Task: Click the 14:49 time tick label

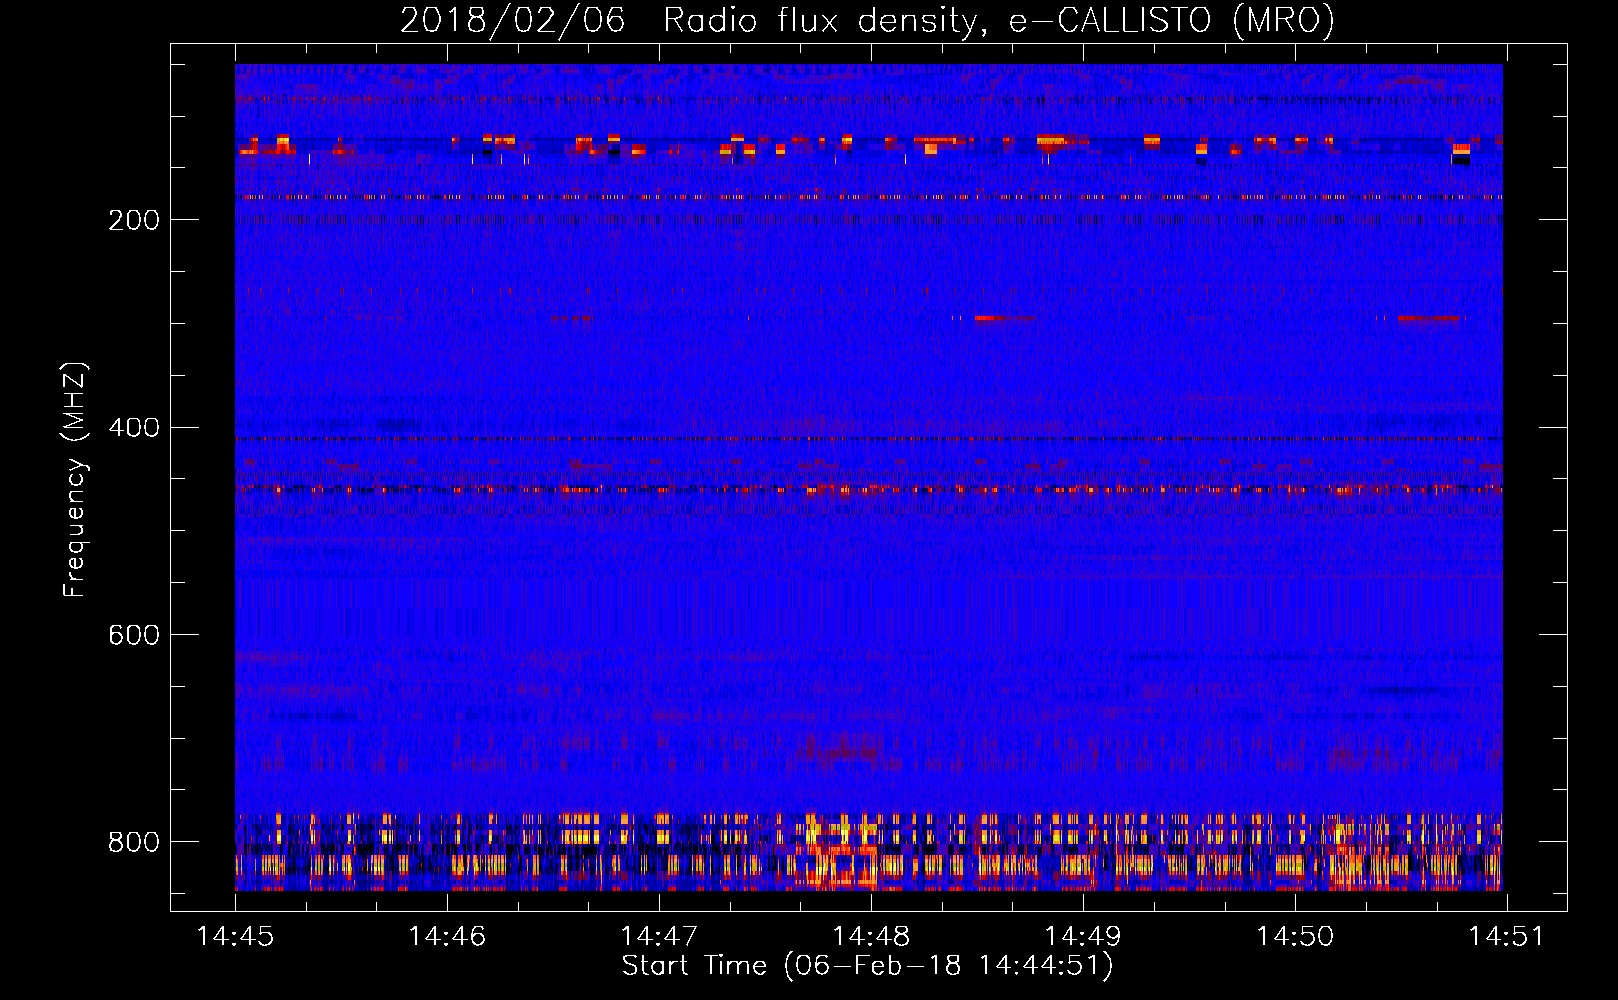Action: tap(1083, 936)
